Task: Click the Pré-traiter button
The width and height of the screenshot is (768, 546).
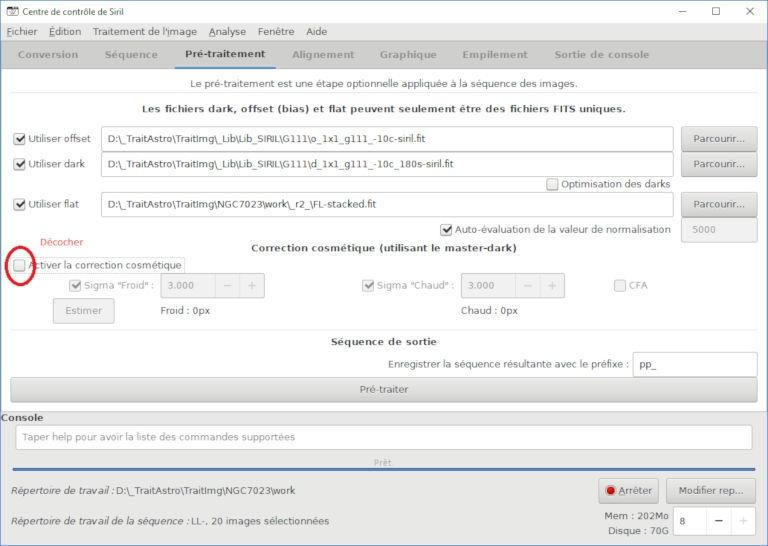Action: point(384,390)
